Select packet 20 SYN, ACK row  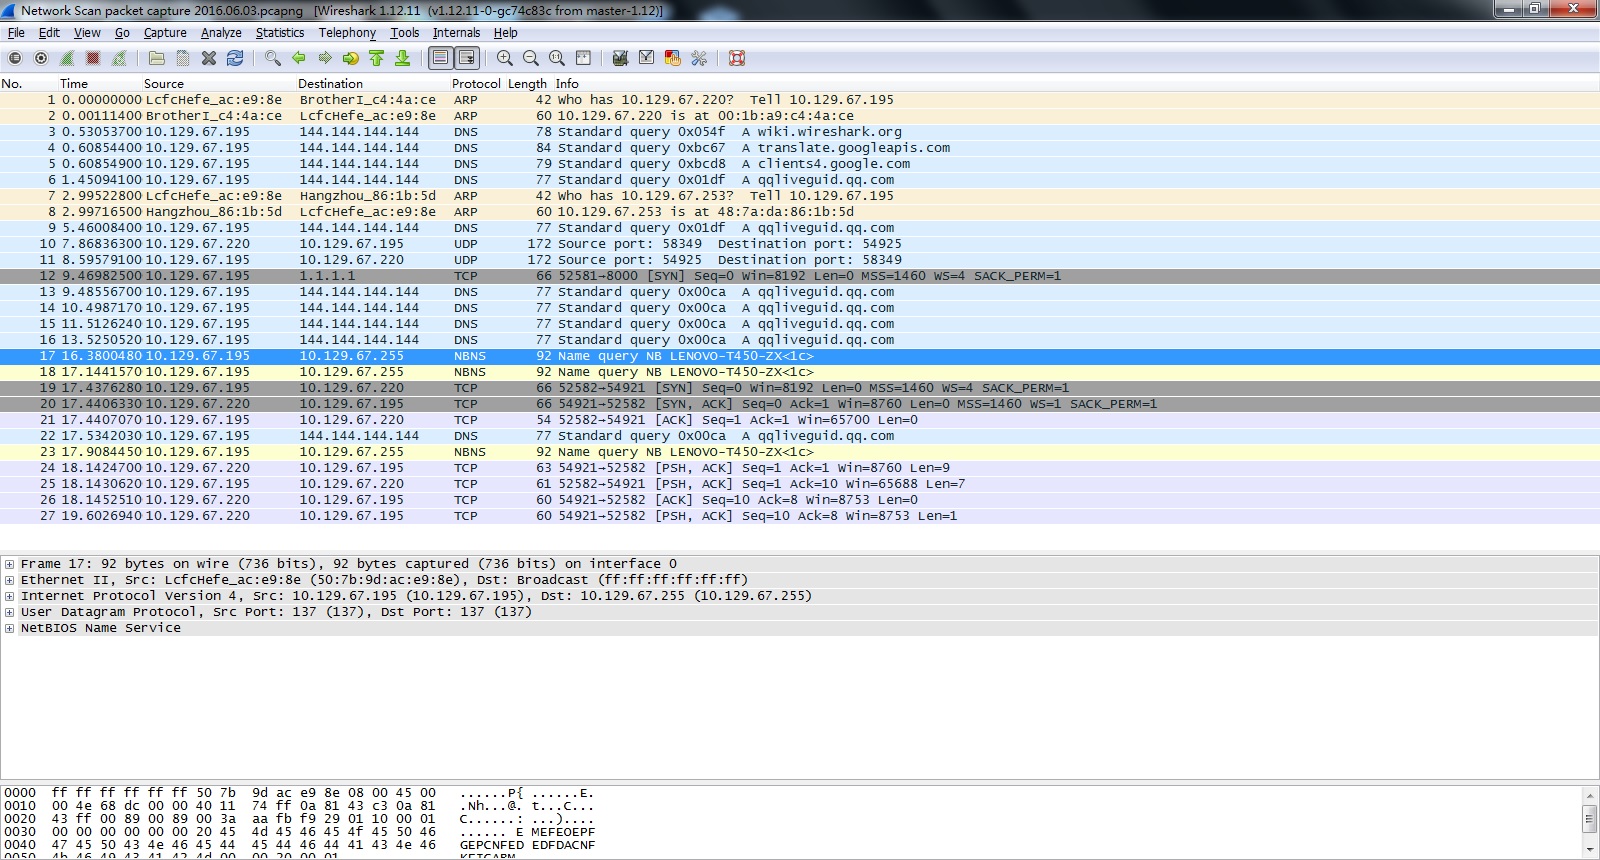[799, 404]
